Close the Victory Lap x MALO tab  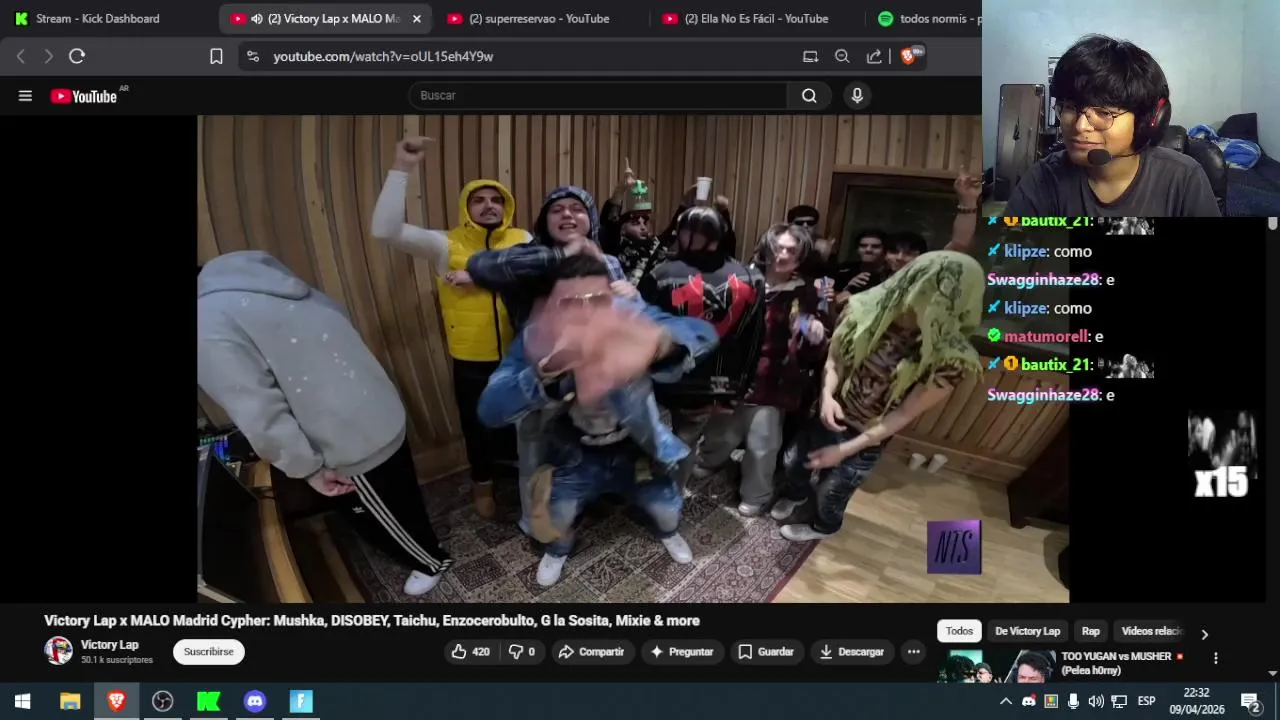click(x=417, y=19)
